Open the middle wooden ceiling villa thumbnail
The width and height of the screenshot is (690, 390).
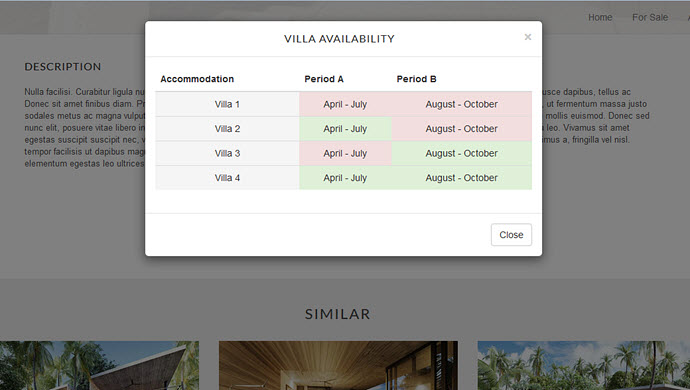[x=338, y=365]
